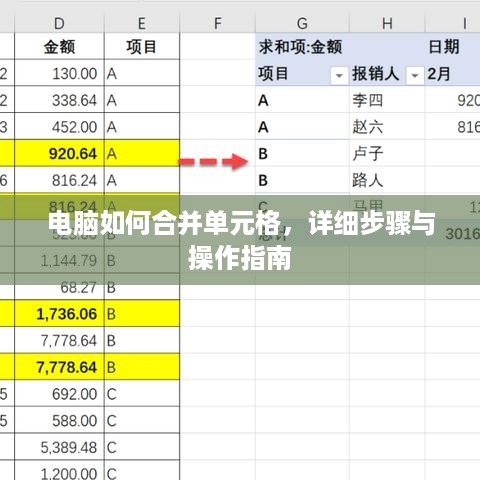Select column E cell C beside 5,389.48

pos(142,447)
